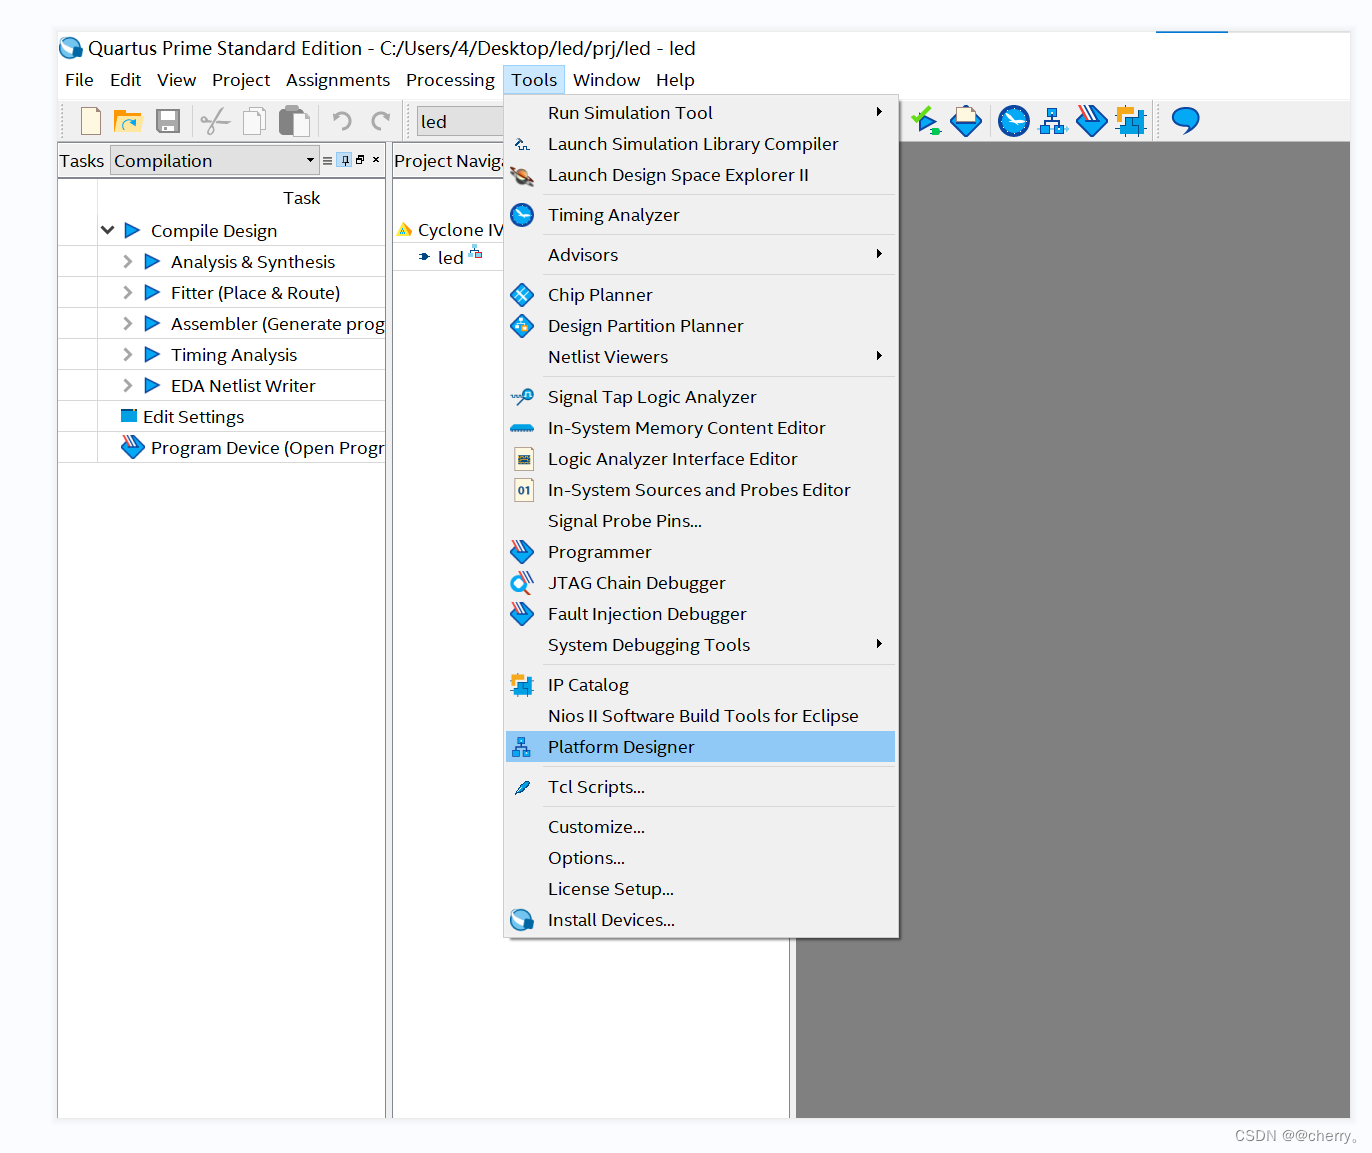Expand the Analysis & Synthesis task
This screenshot has height=1153, width=1372.
point(127,262)
